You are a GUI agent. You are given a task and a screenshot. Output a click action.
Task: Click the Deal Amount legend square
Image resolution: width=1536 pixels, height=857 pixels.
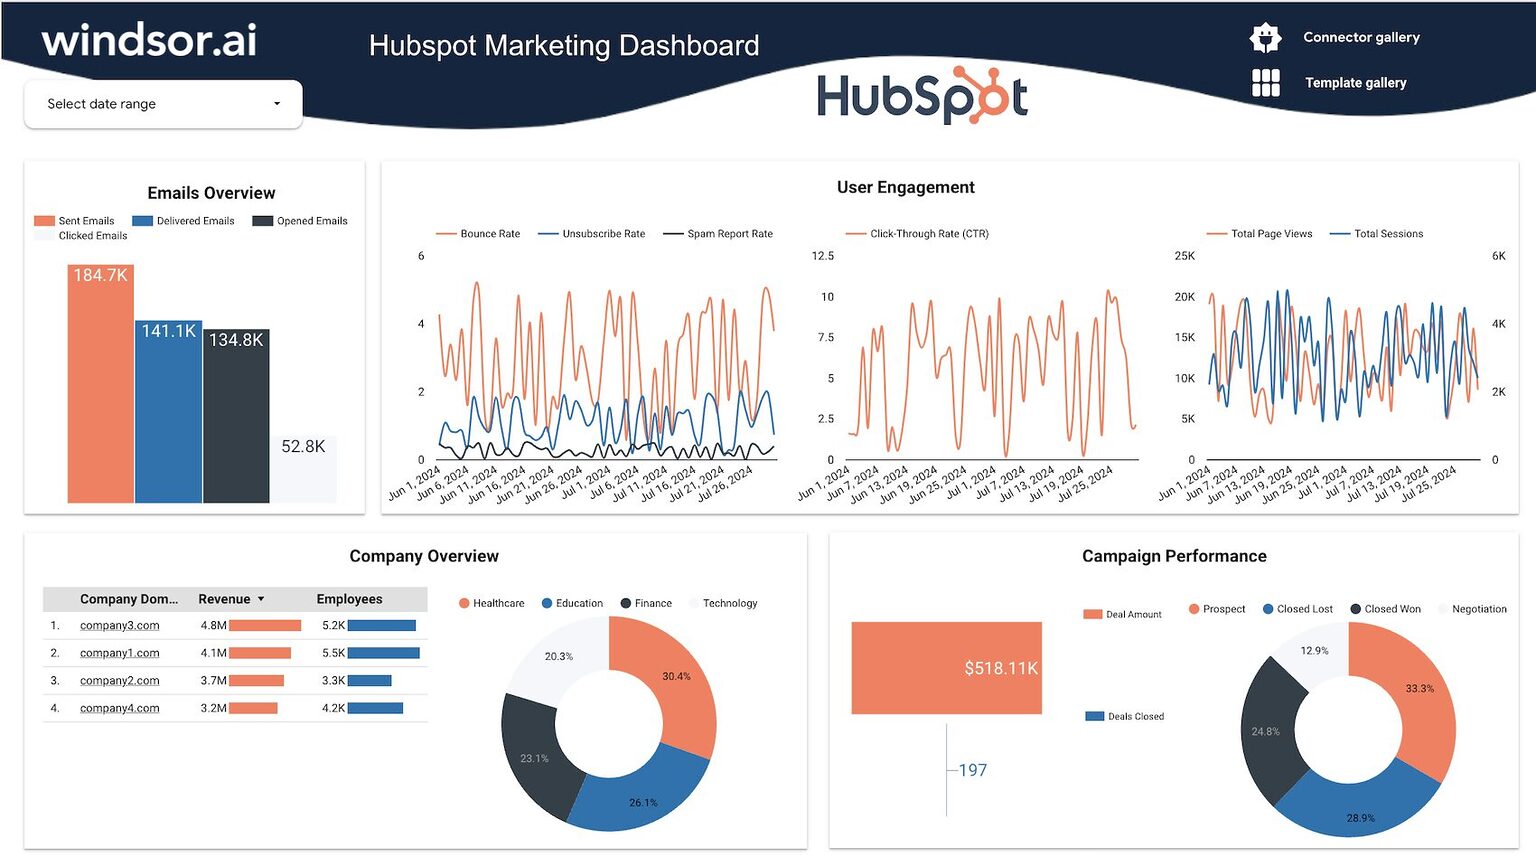(1093, 613)
